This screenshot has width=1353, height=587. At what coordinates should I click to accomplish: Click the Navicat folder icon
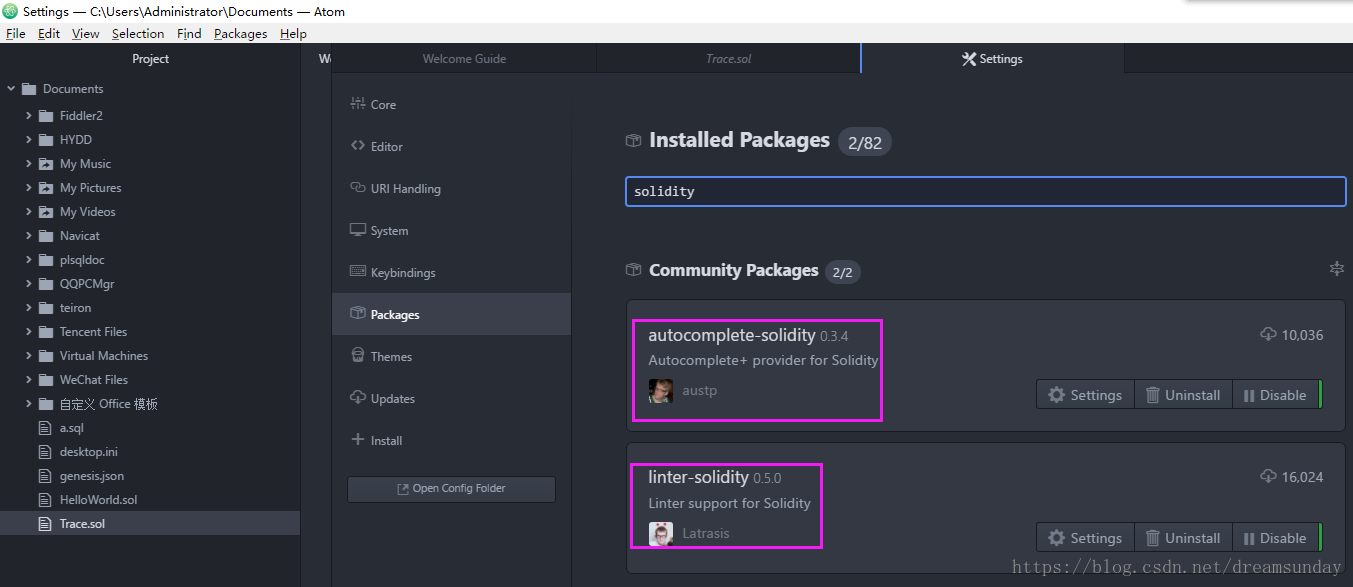tap(46, 236)
